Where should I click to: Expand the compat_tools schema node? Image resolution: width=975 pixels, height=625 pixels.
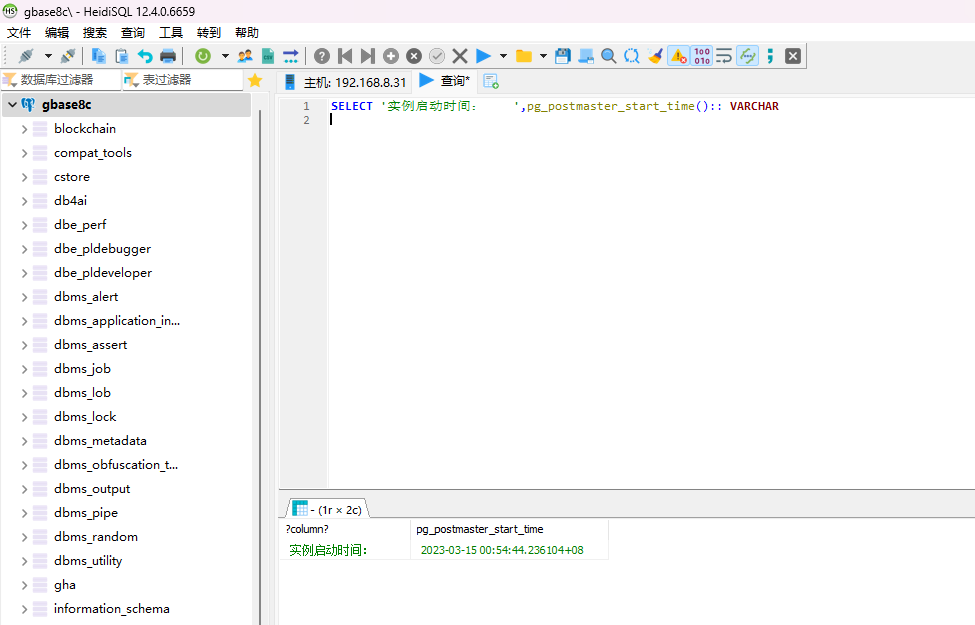click(24, 153)
